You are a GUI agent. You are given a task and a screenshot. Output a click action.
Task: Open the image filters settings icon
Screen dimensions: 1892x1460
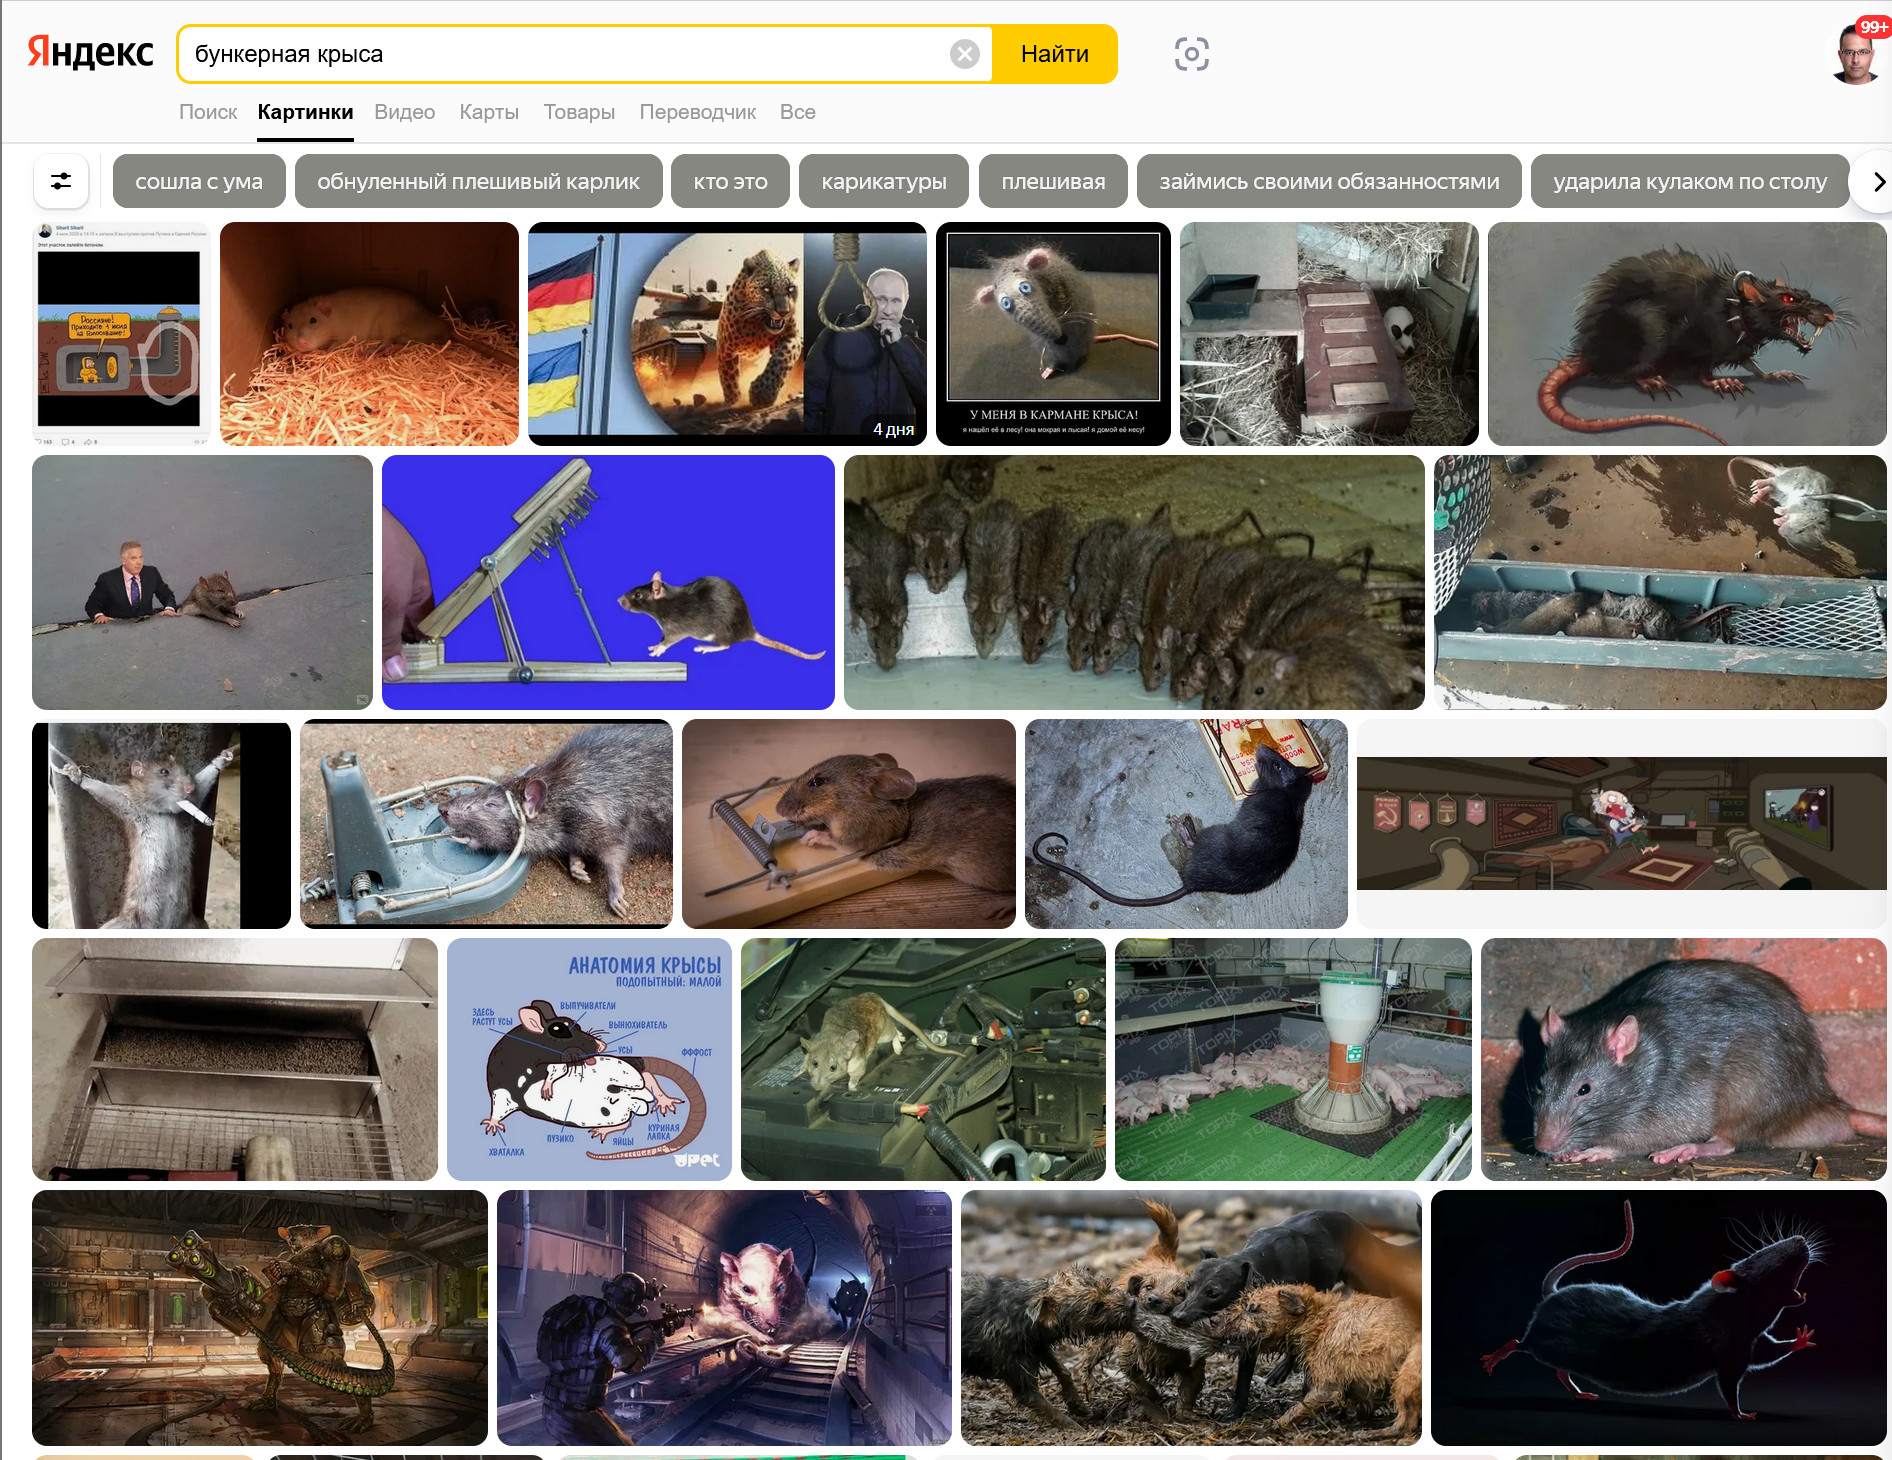[61, 181]
